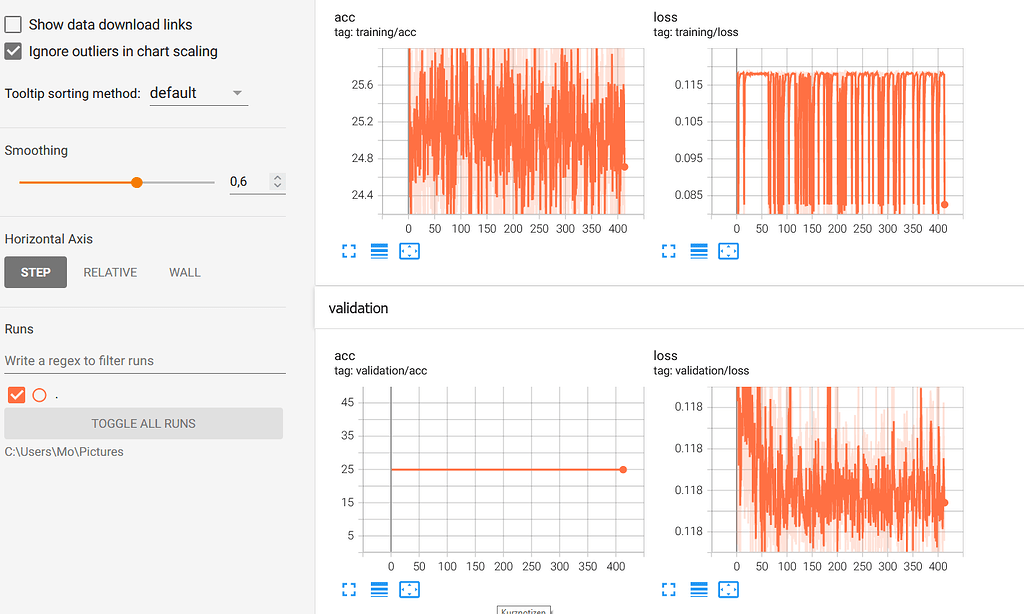
Task: Fit training/loss chart domain to data
Action: click(x=728, y=251)
